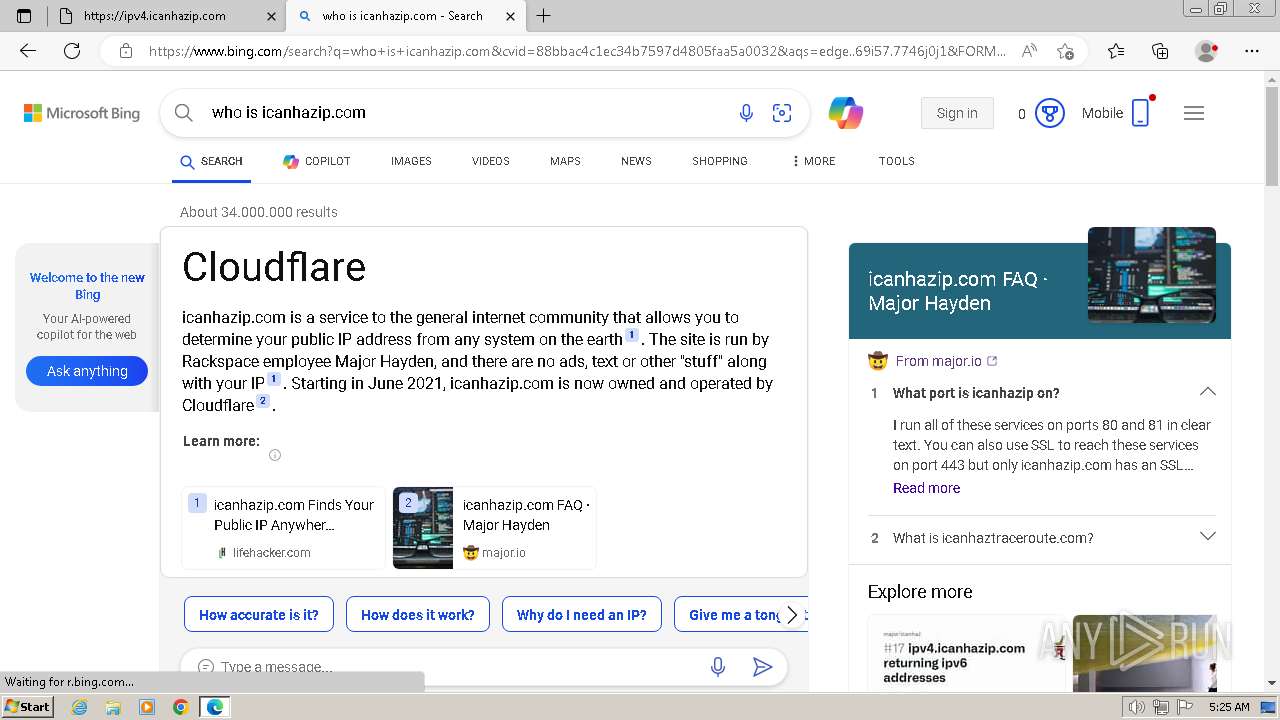Open tab actions menu icon
This screenshot has height=720, width=1280.
click(24, 15)
